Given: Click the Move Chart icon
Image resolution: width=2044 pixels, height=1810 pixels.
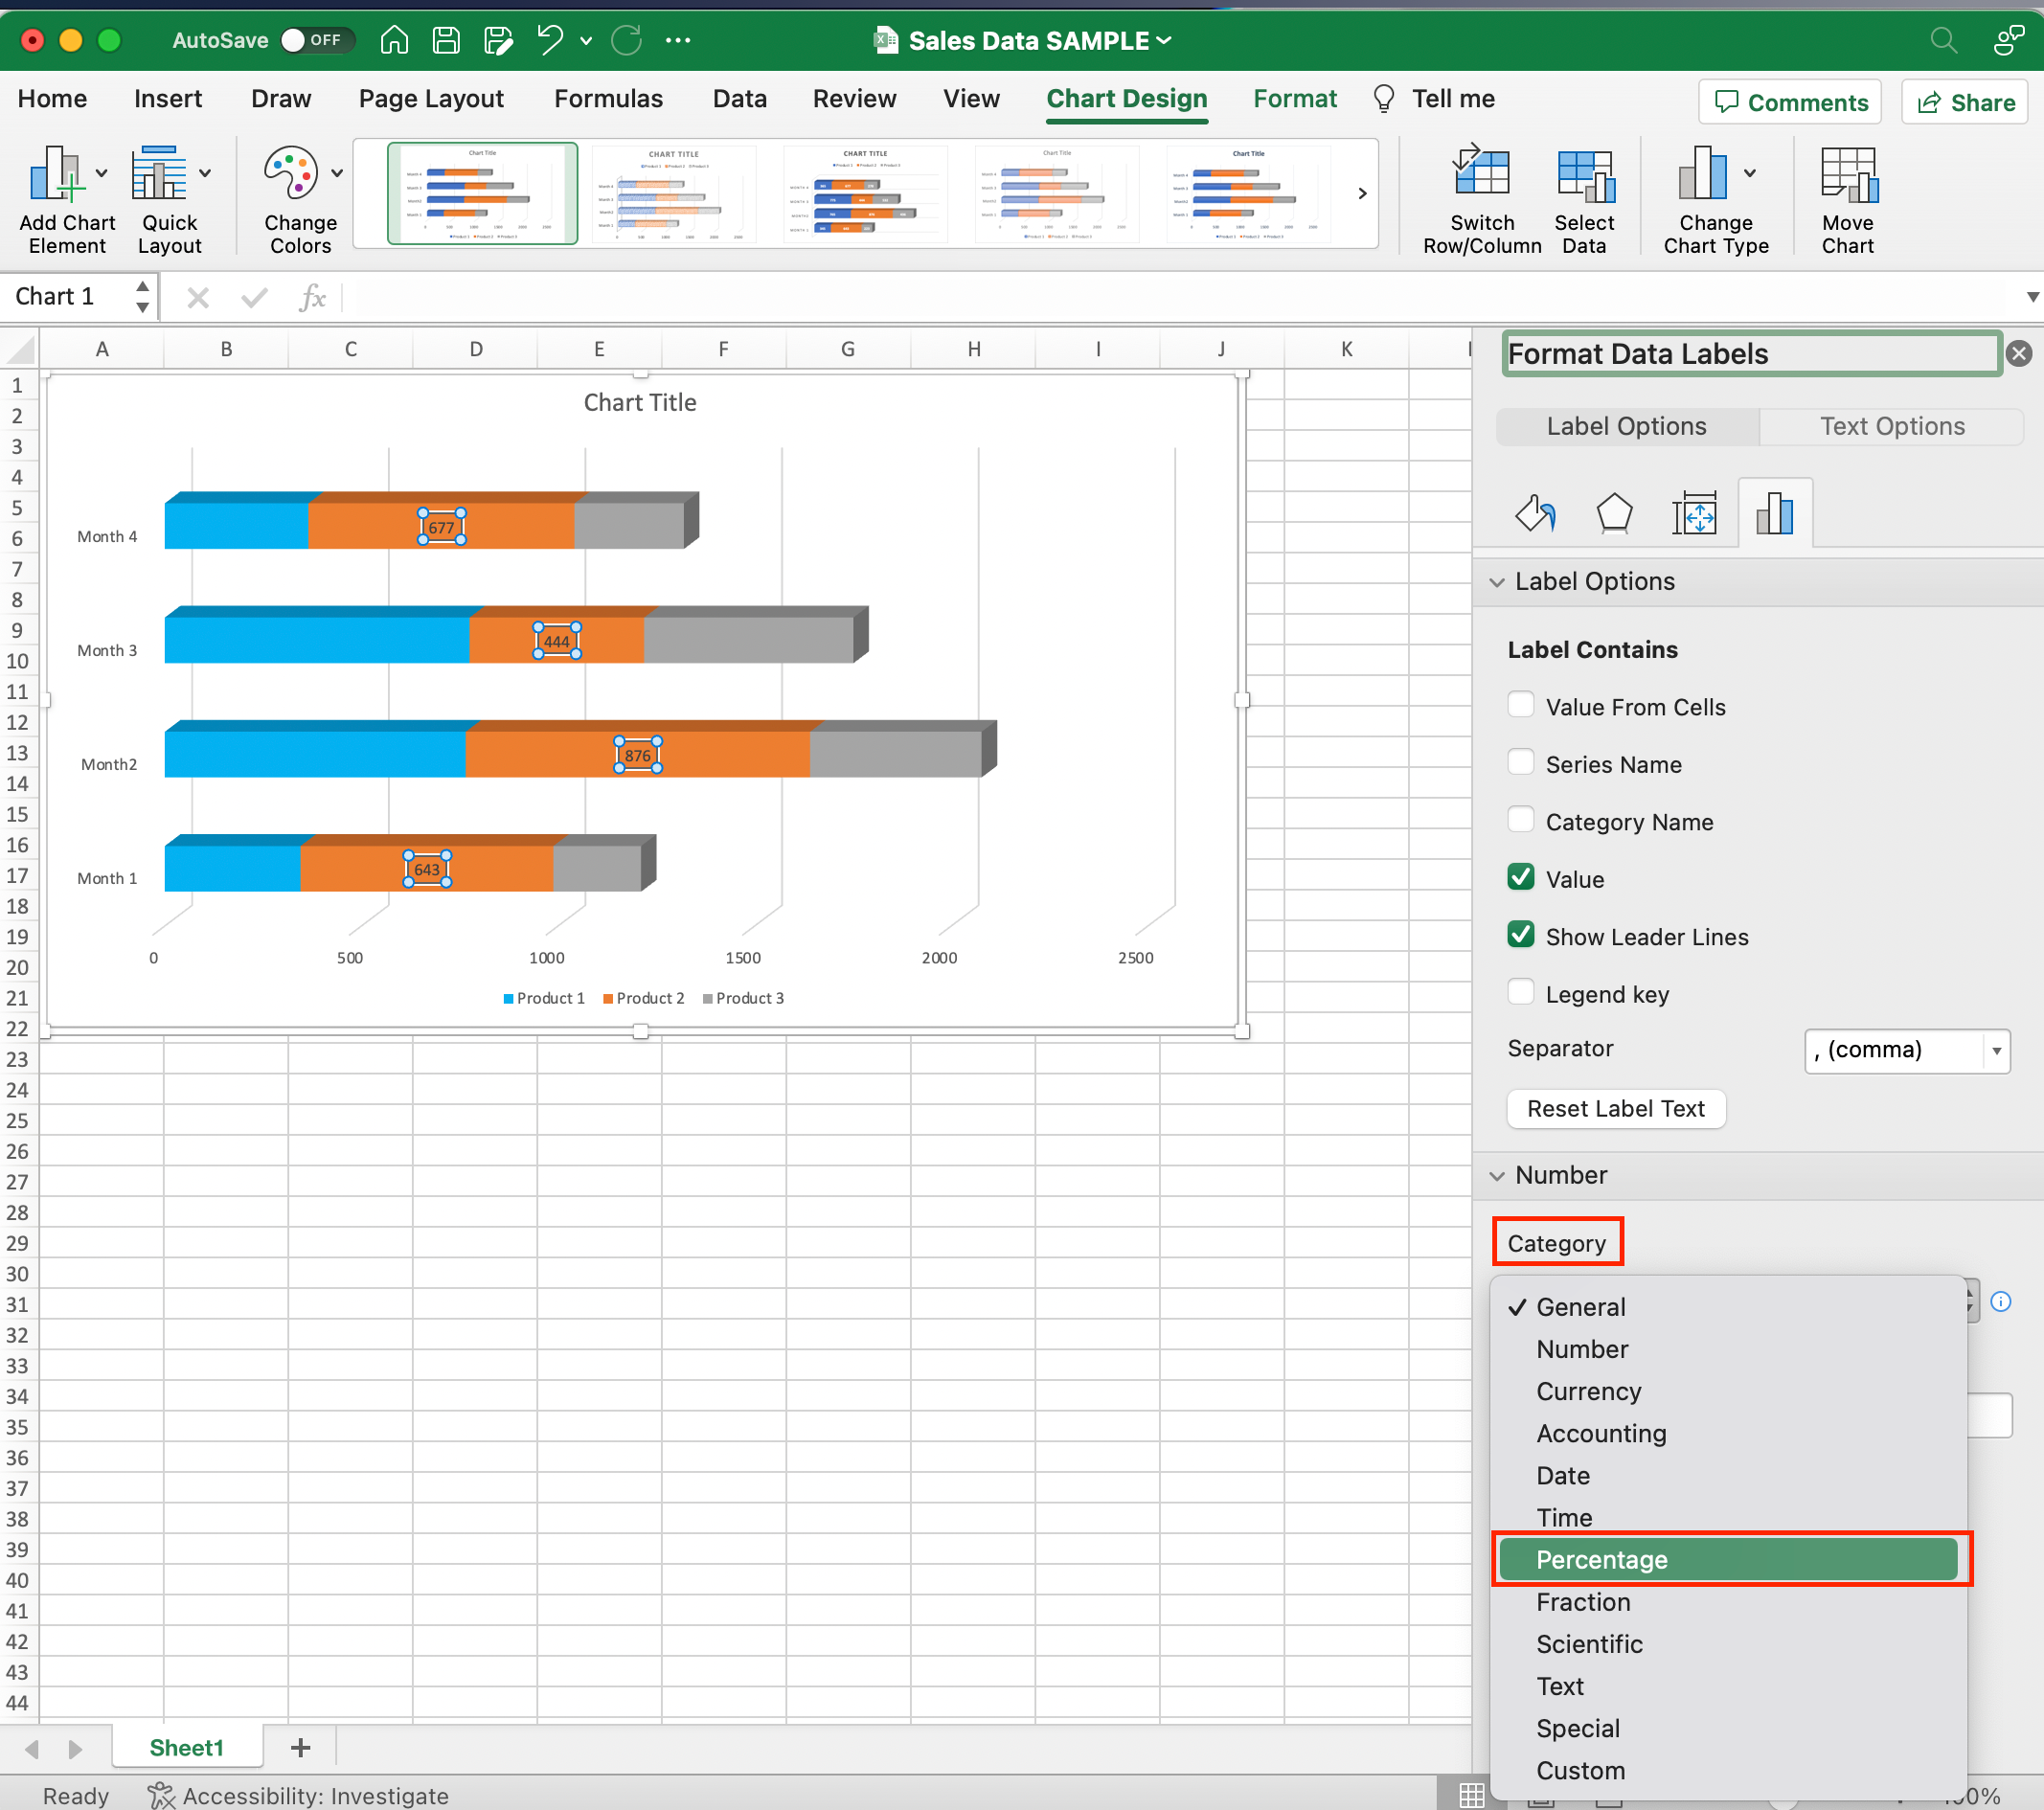Looking at the screenshot, I should tap(1848, 174).
